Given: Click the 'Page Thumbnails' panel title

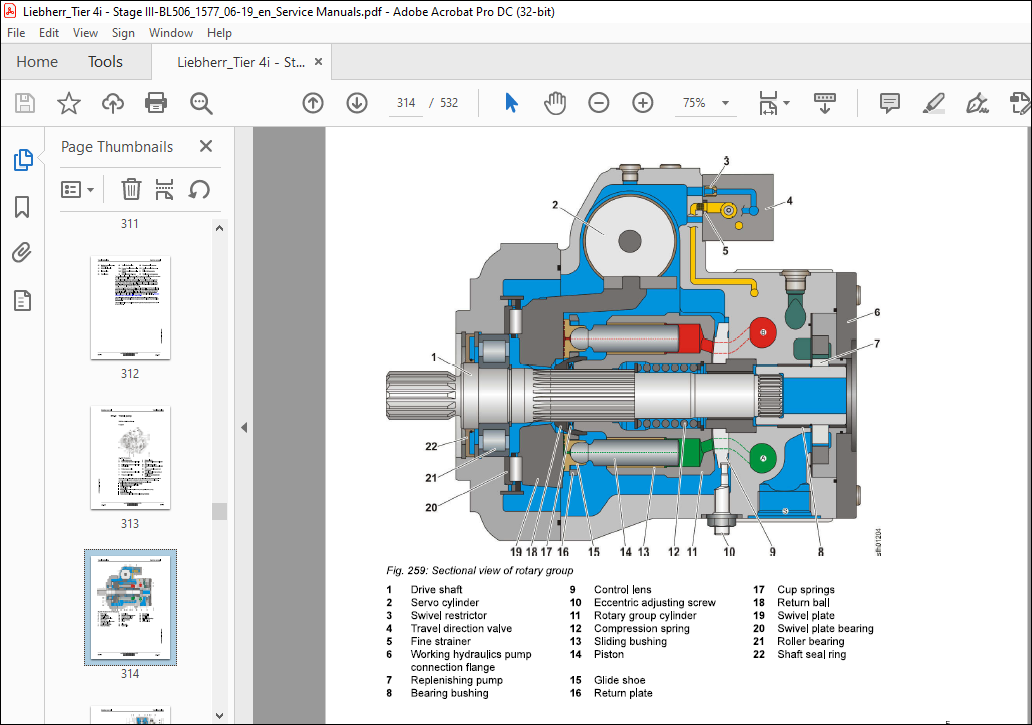Looking at the screenshot, I should point(117,147).
